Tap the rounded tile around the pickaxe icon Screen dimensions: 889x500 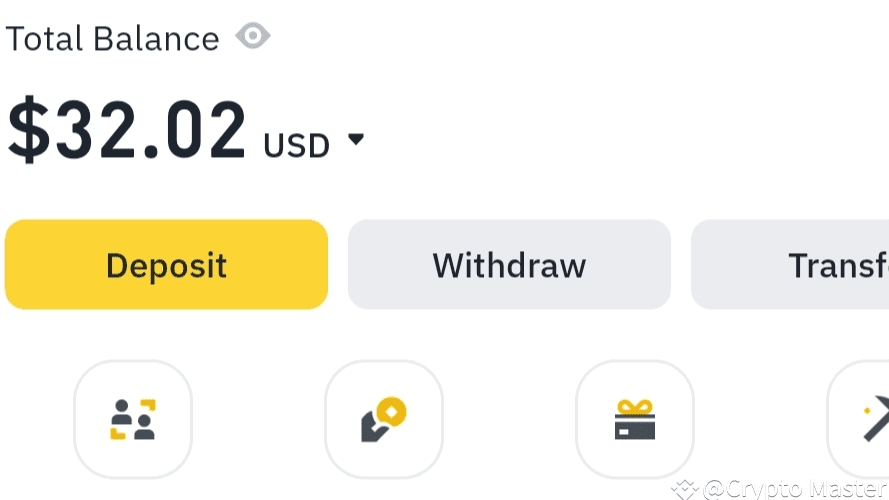pyautogui.click(x=858, y=419)
